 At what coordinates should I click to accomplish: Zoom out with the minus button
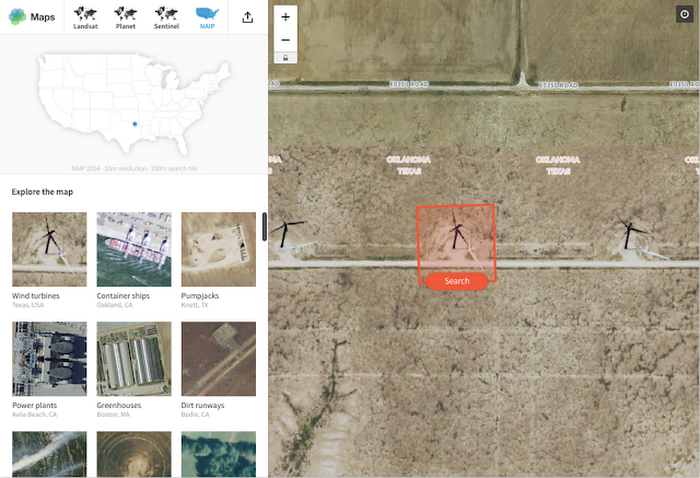(286, 40)
